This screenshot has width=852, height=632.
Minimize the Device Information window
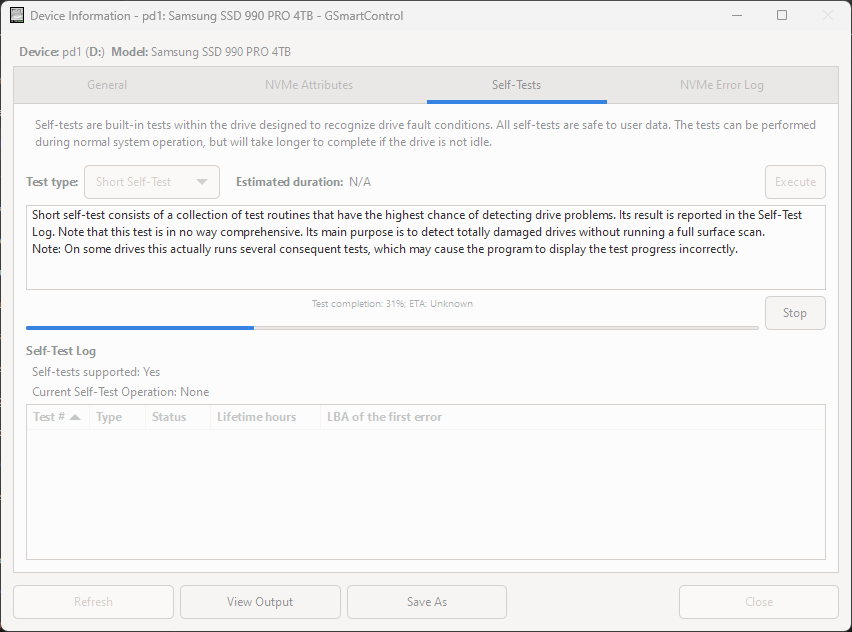click(737, 15)
